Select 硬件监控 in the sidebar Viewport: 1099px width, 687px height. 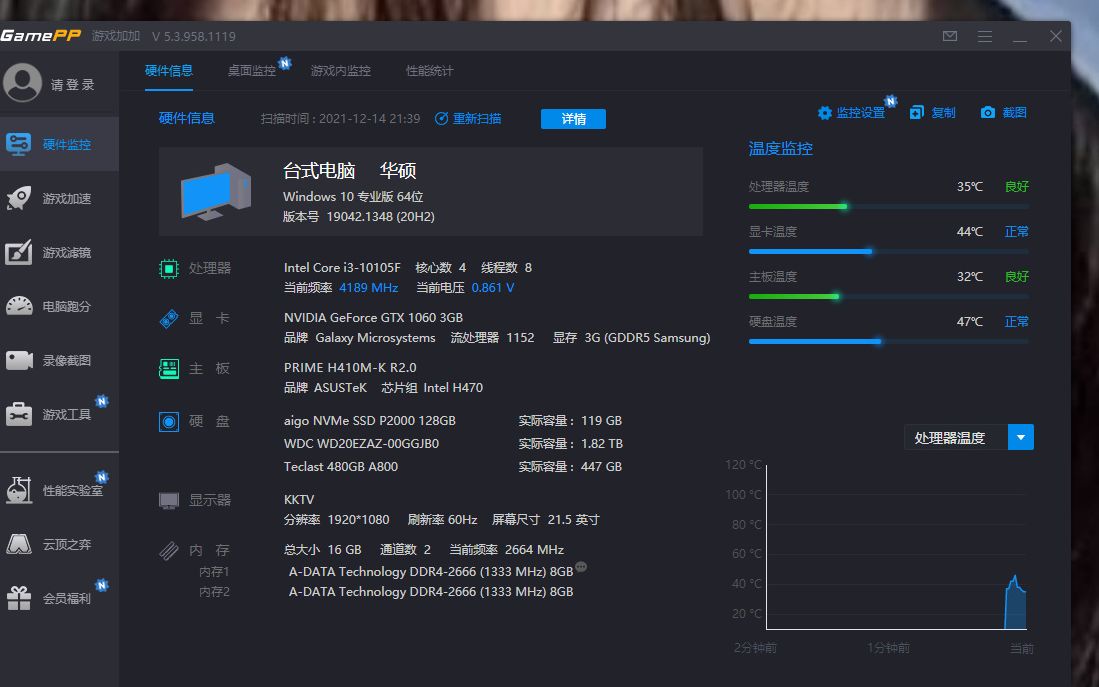coord(60,144)
